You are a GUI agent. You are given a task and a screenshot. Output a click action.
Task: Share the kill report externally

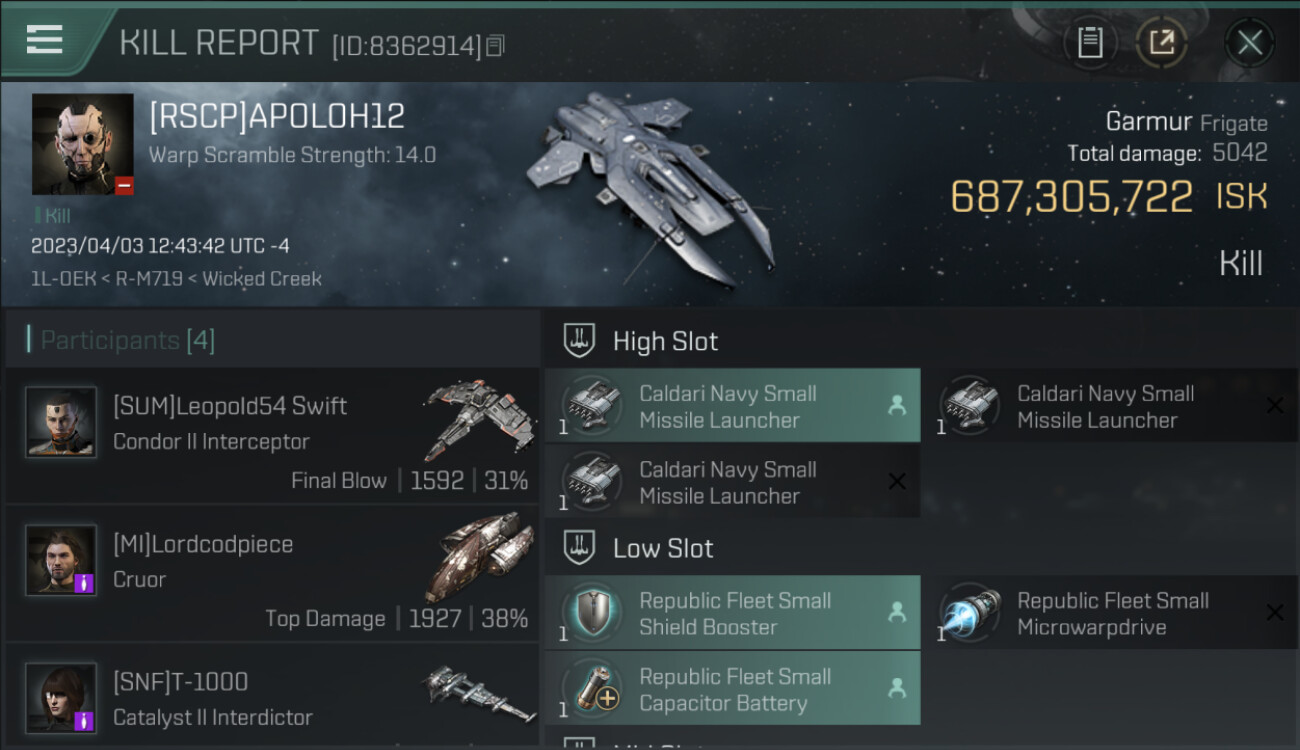point(1161,42)
